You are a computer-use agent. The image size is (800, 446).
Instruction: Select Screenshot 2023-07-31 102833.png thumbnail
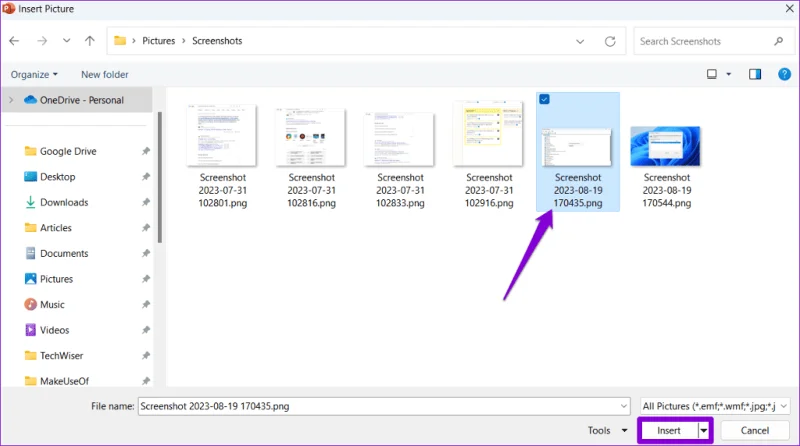tap(400, 139)
